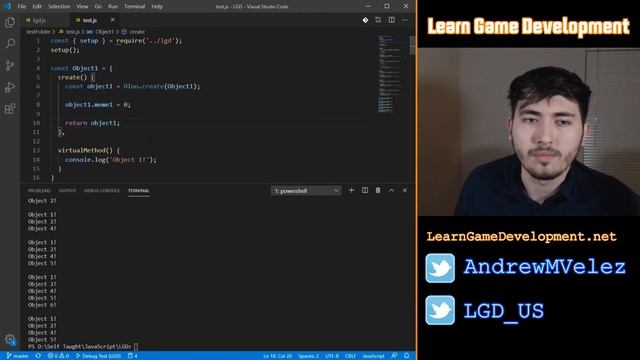Close the test.js editor tab

click(x=112, y=20)
